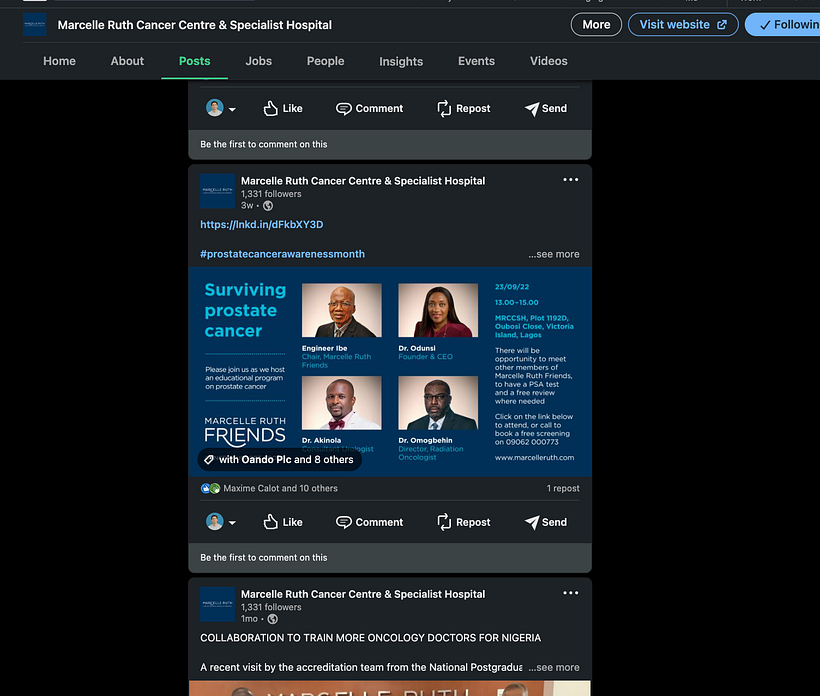Switch to the Jobs tab
Viewport: 820px width, 696px height.
[x=258, y=61]
